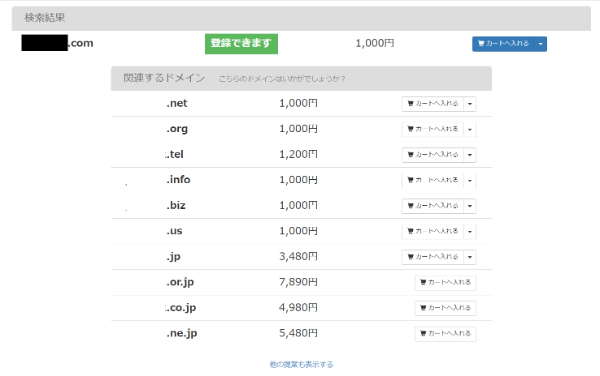Expand options arrow for .us row
This screenshot has width=600, height=376.
(470, 231)
